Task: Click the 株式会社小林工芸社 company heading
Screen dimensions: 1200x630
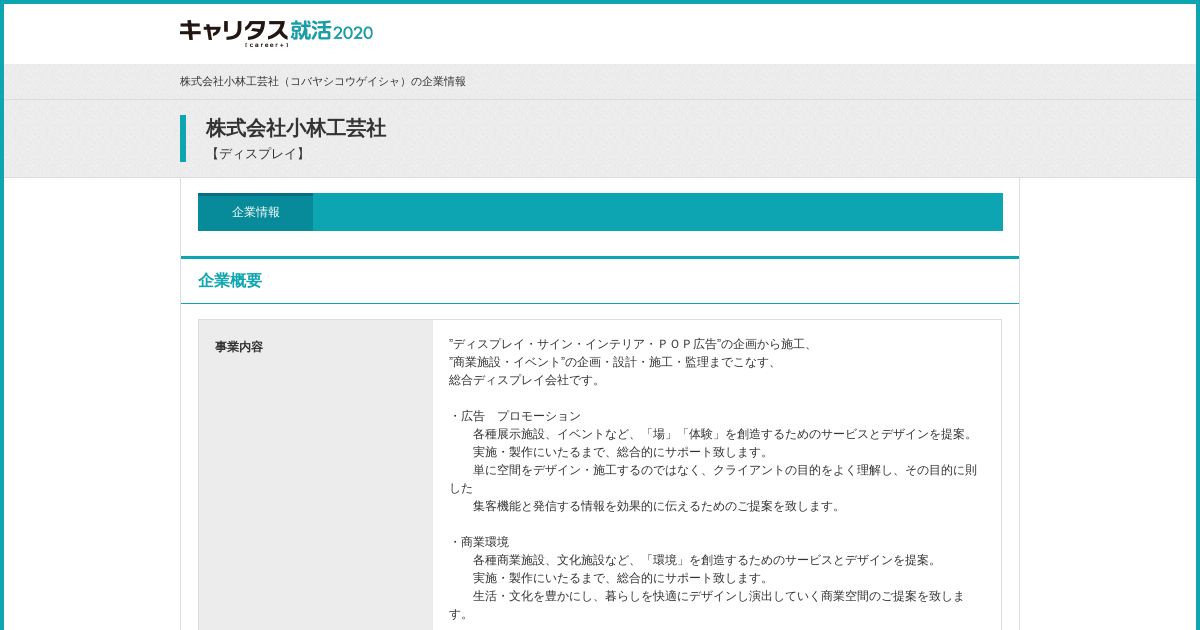Action: [296, 128]
